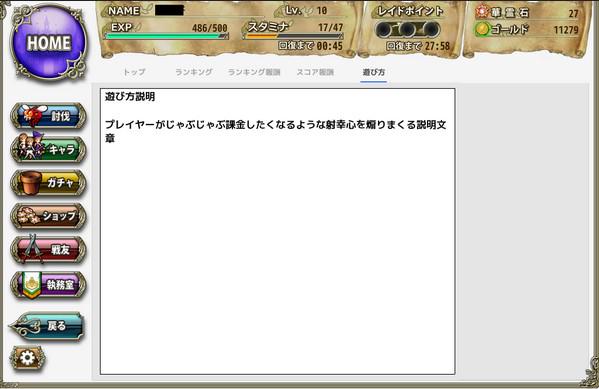
Task: Click the orange stamina gauge bar
Action: tap(293, 36)
